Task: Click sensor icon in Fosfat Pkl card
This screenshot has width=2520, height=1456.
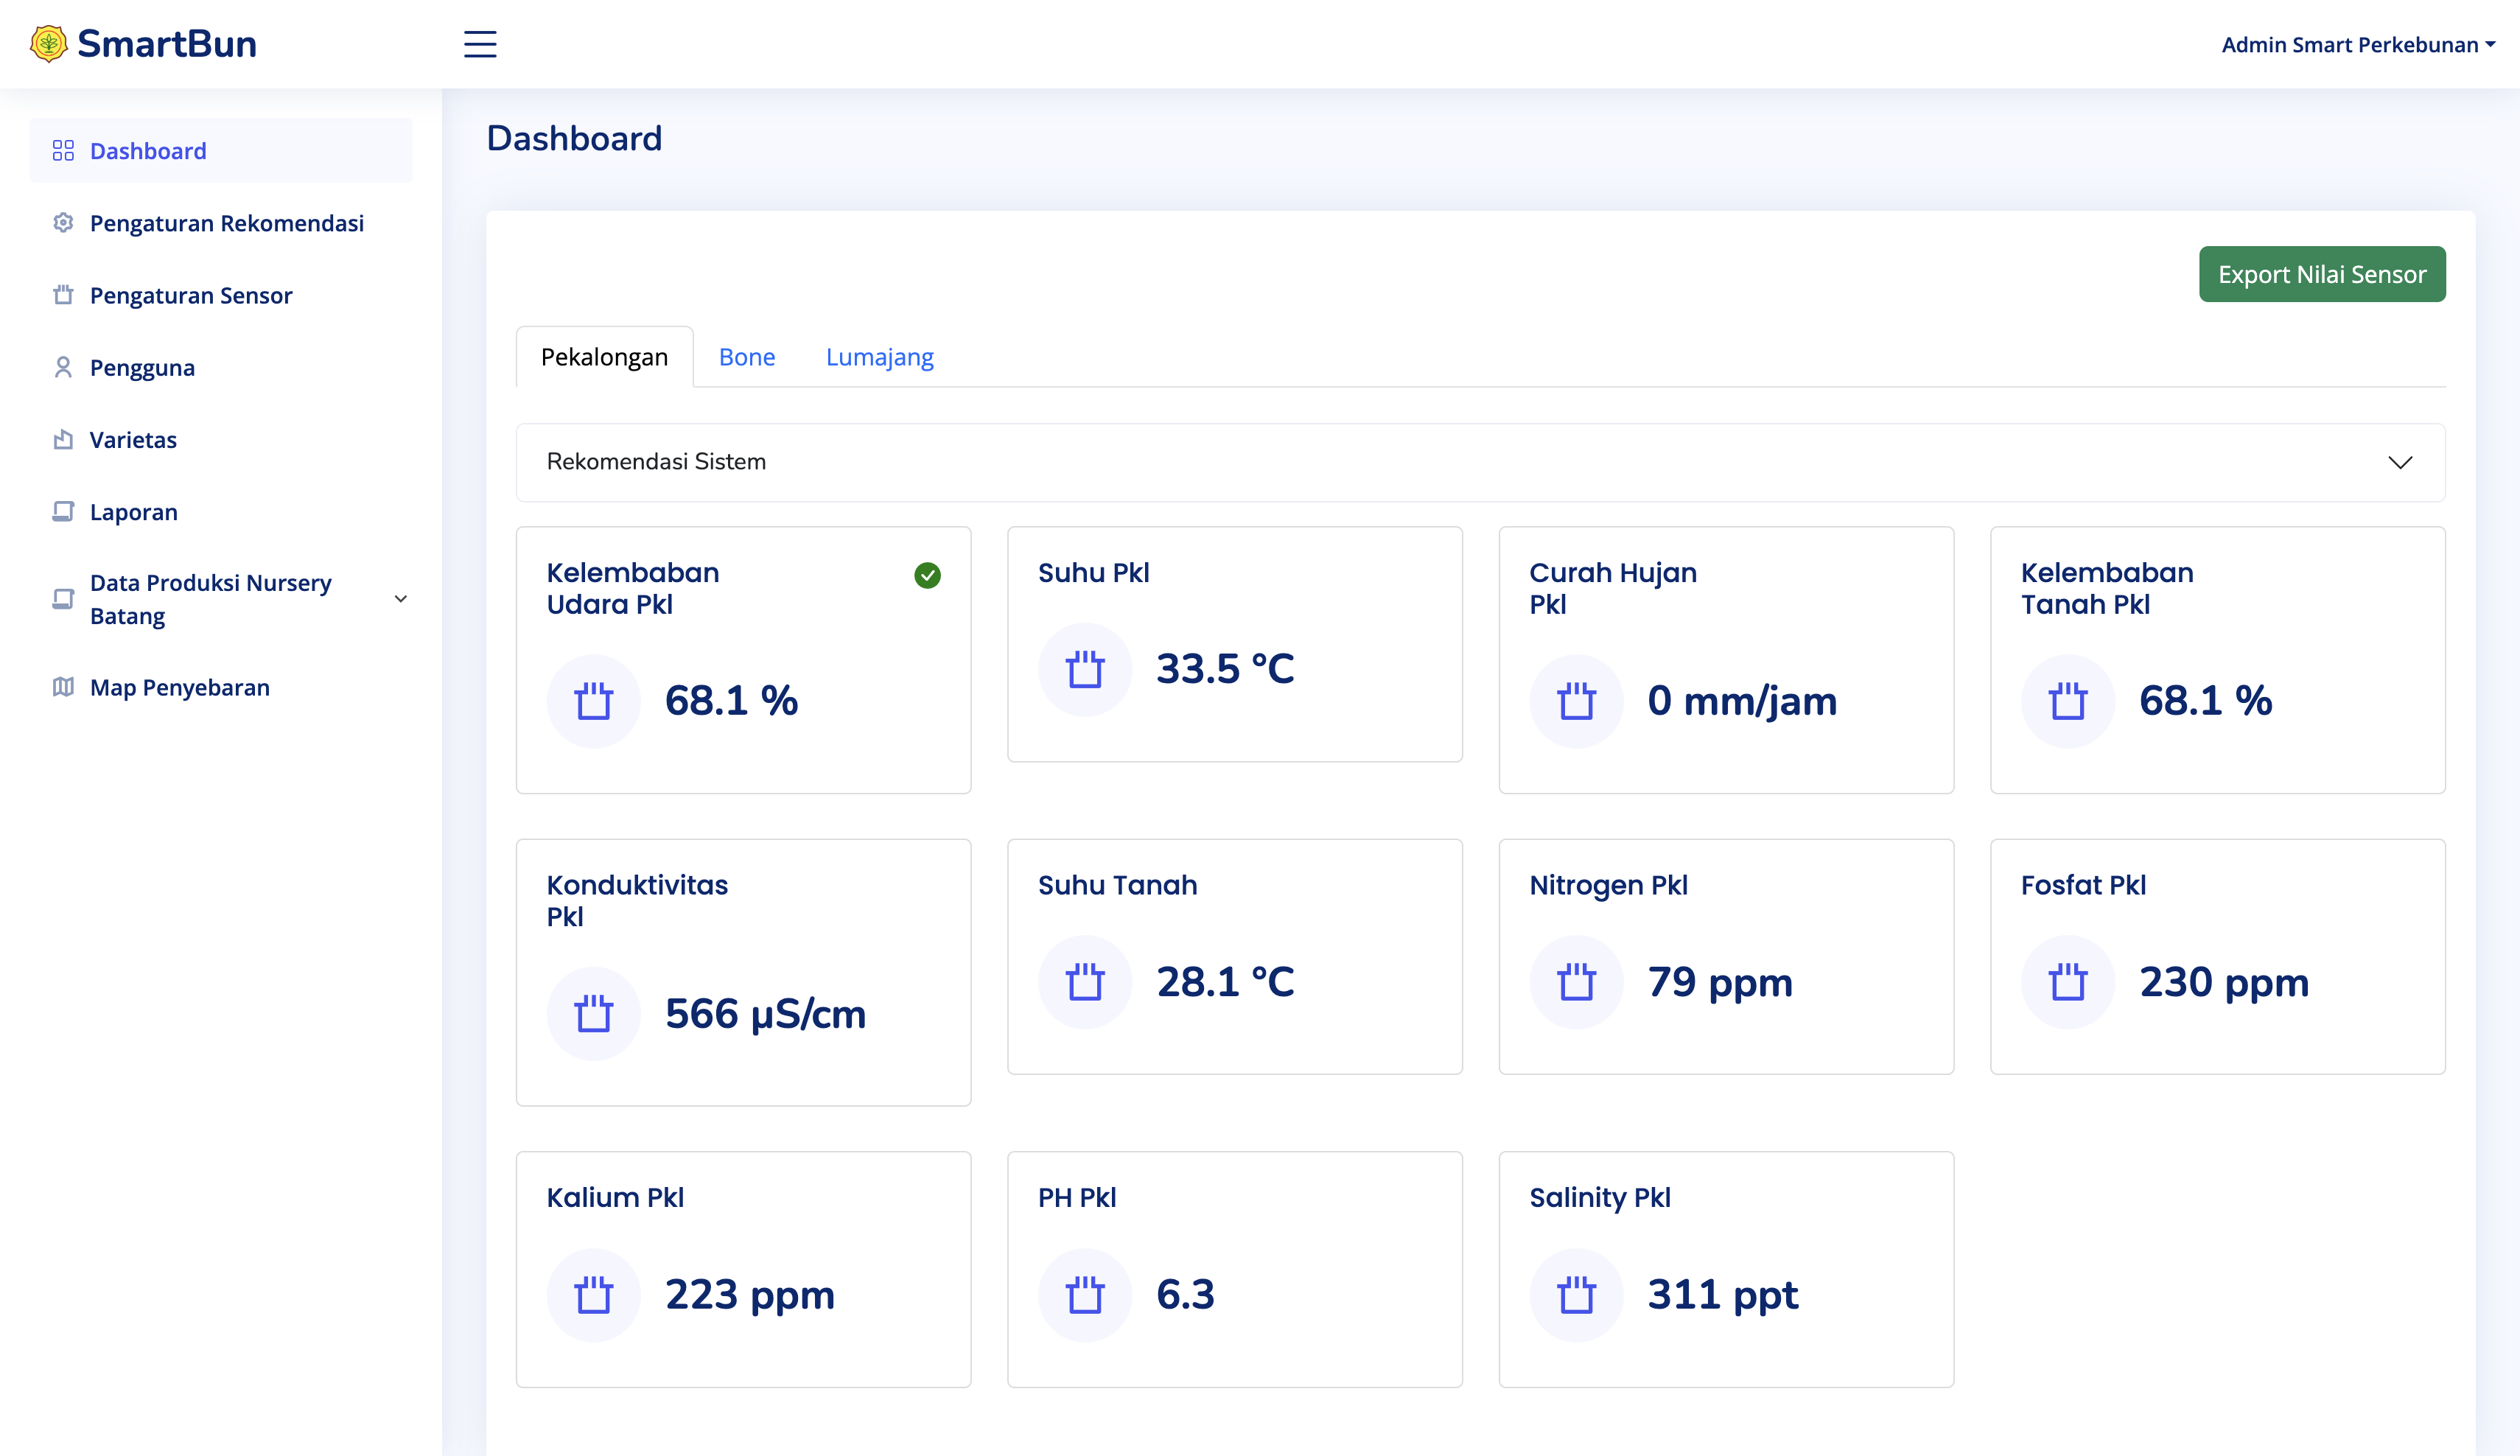Action: 2068,982
